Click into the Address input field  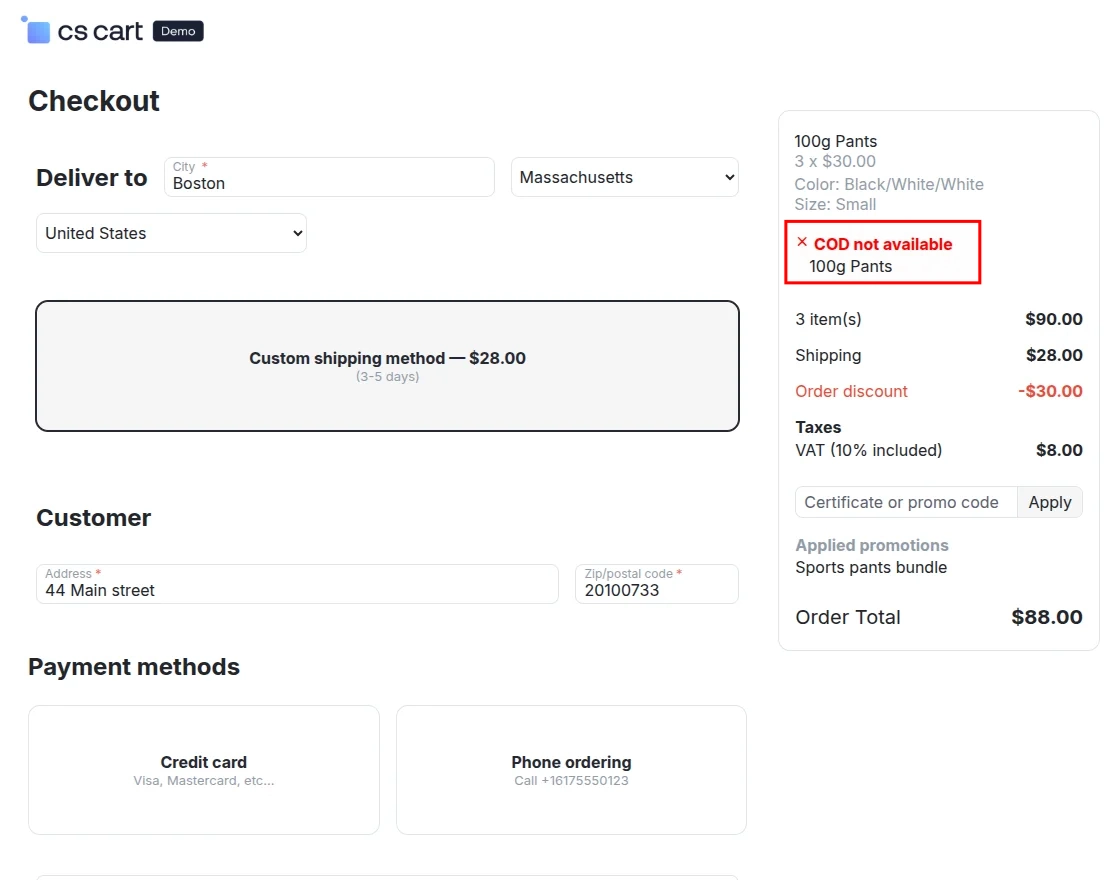(297, 590)
